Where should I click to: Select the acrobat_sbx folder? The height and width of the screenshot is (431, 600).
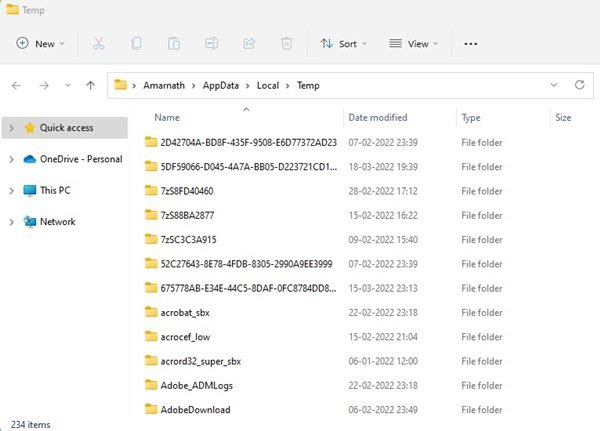click(x=178, y=312)
